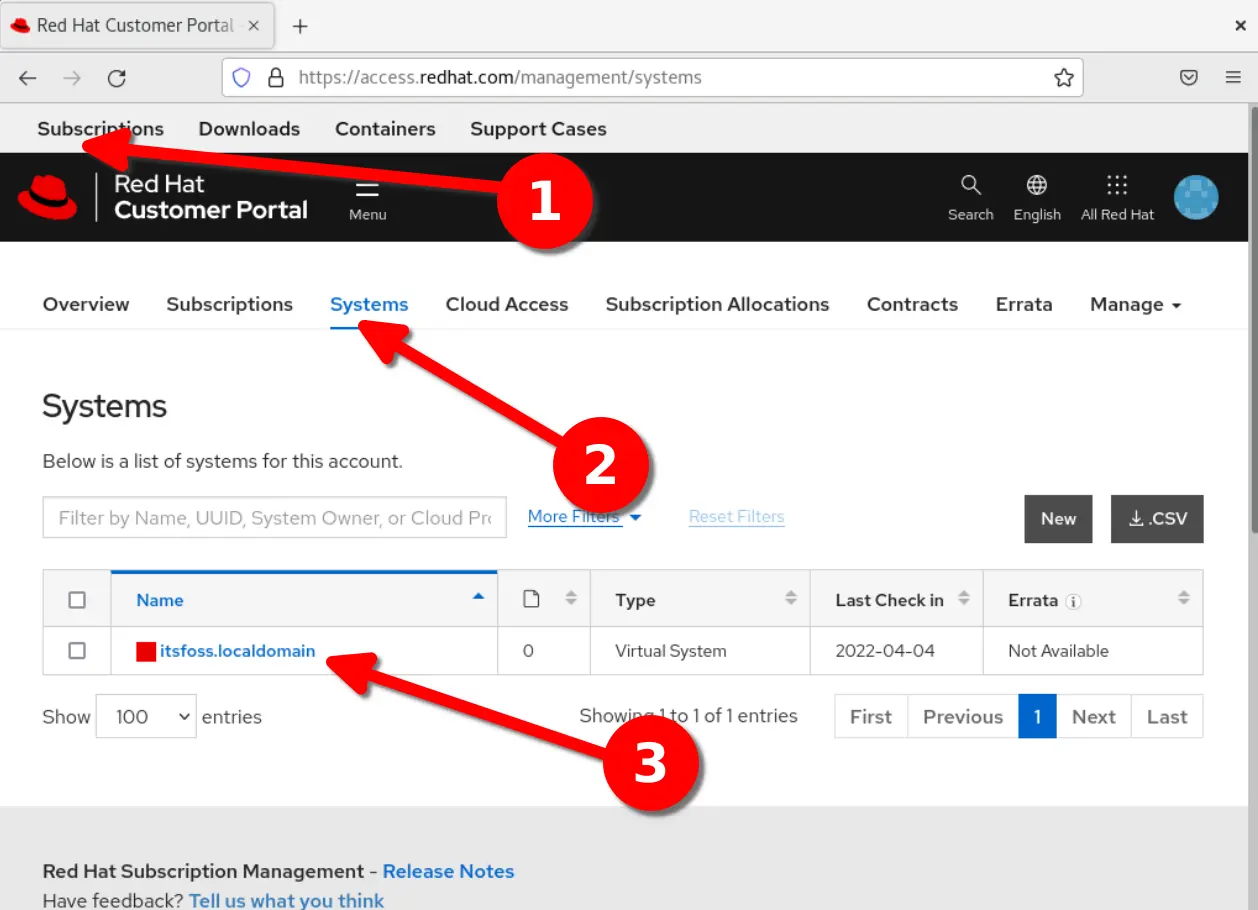Reload the page with the refresh icon
The image size is (1258, 910).
[x=117, y=78]
